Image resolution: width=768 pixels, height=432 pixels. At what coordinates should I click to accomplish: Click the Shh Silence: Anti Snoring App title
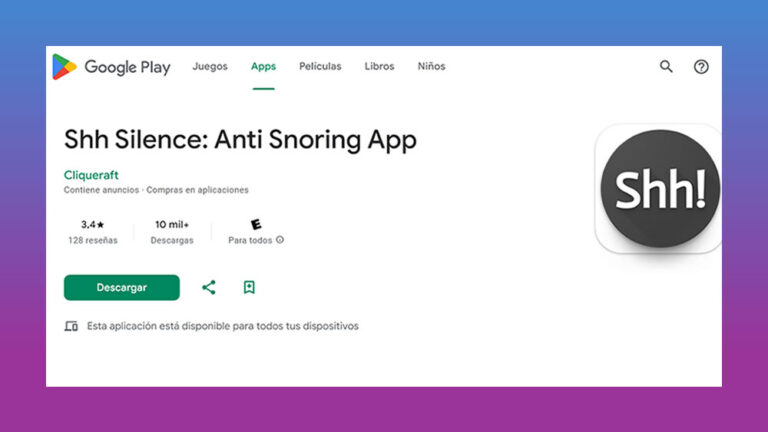coord(240,140)
